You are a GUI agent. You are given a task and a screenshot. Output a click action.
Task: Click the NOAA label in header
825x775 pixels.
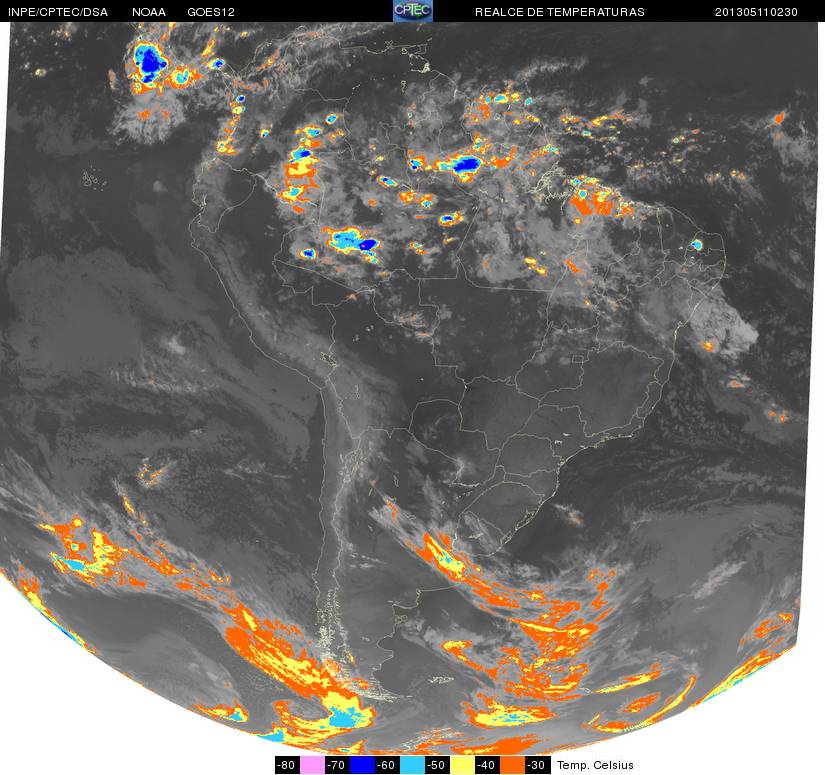(149, 12)
